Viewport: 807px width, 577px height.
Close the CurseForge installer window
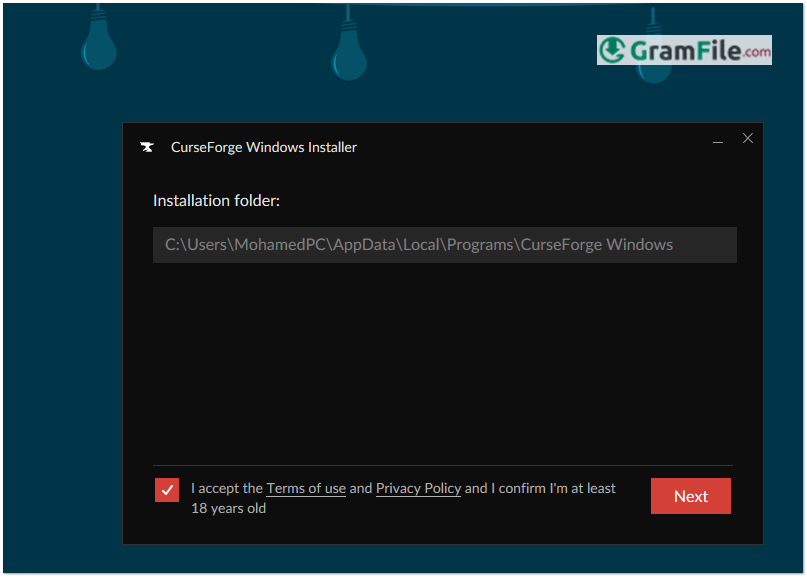(x=747, y=138)
